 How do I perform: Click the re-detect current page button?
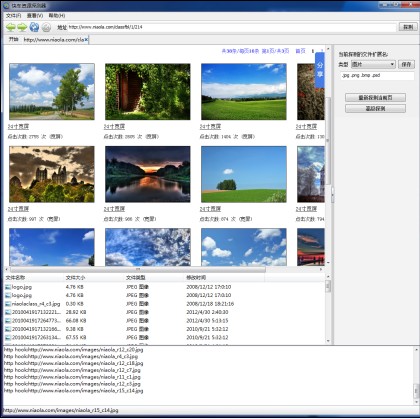tap(375, 98)
